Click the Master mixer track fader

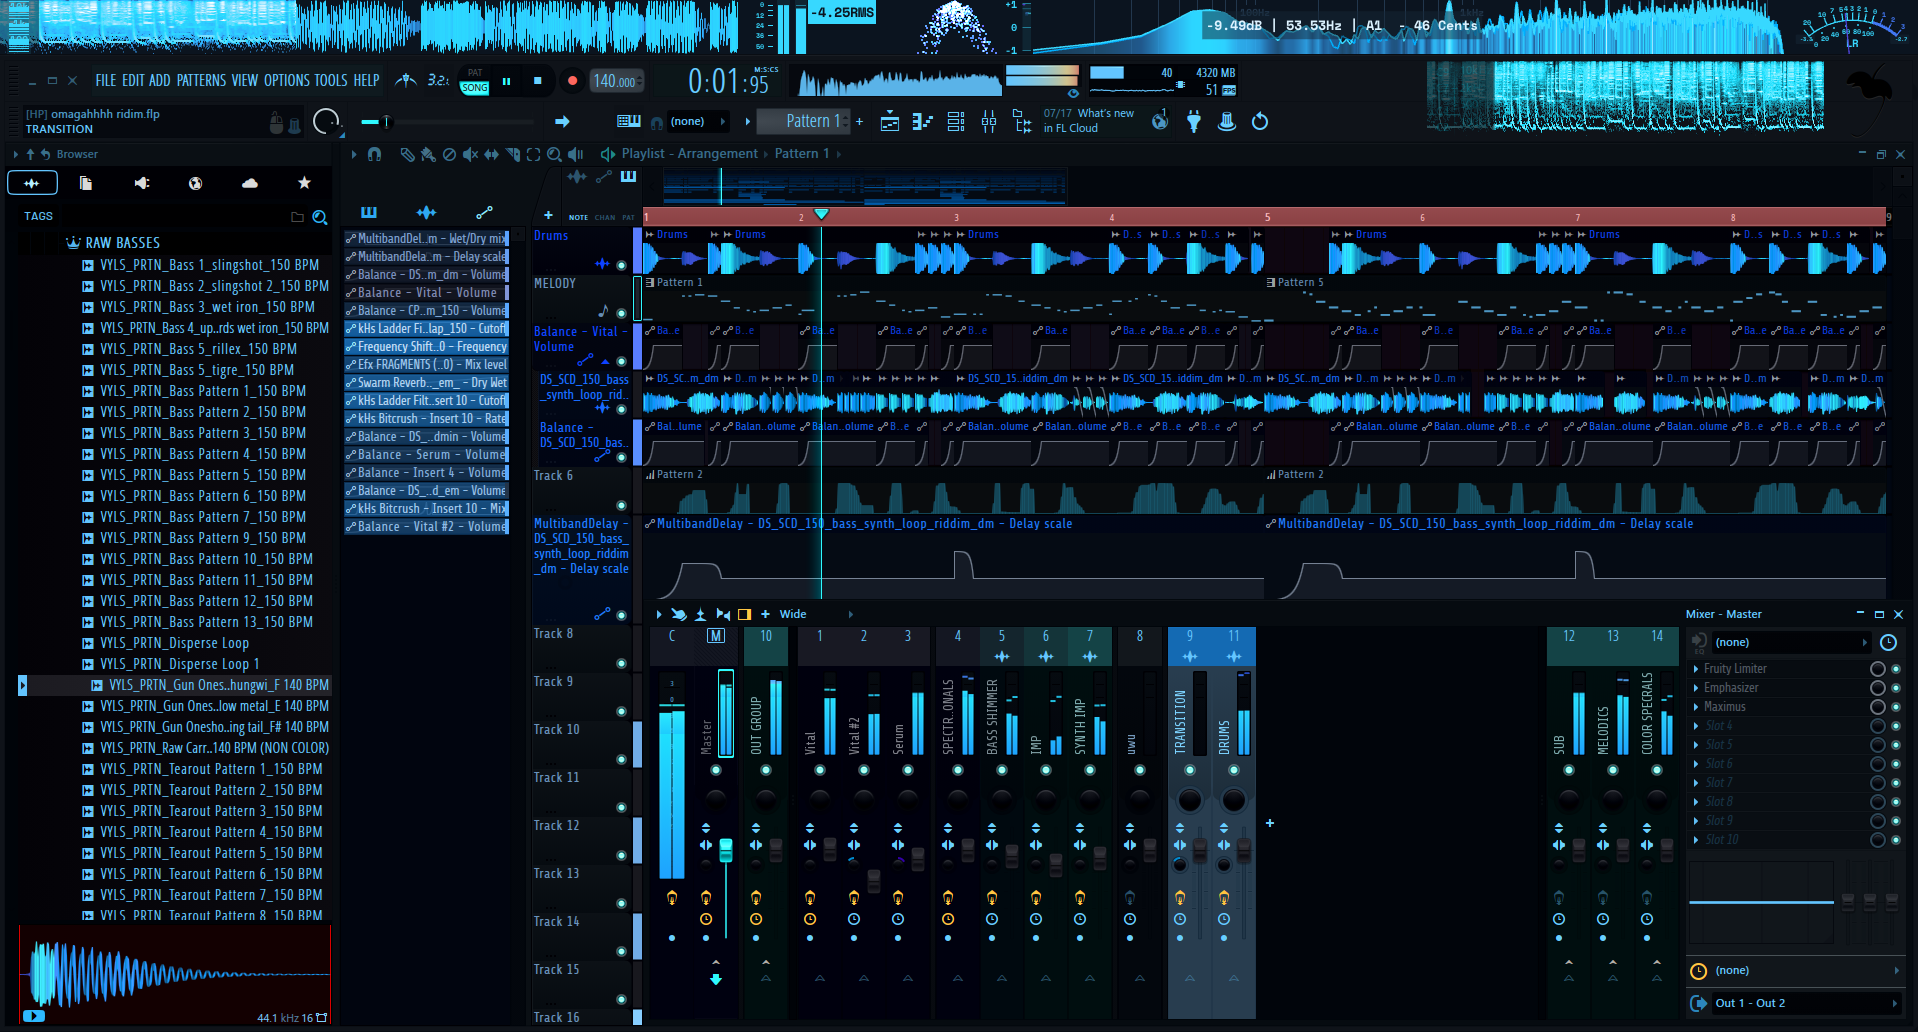click(x=726, y=850)
